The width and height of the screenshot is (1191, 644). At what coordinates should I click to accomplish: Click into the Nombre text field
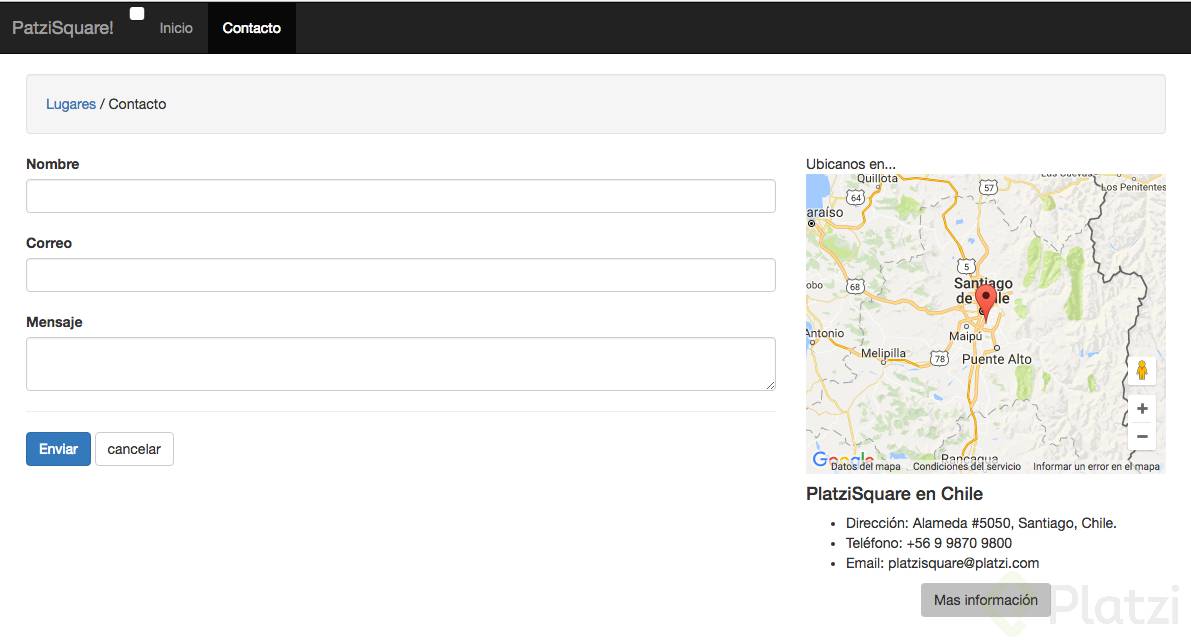[400, 196]
